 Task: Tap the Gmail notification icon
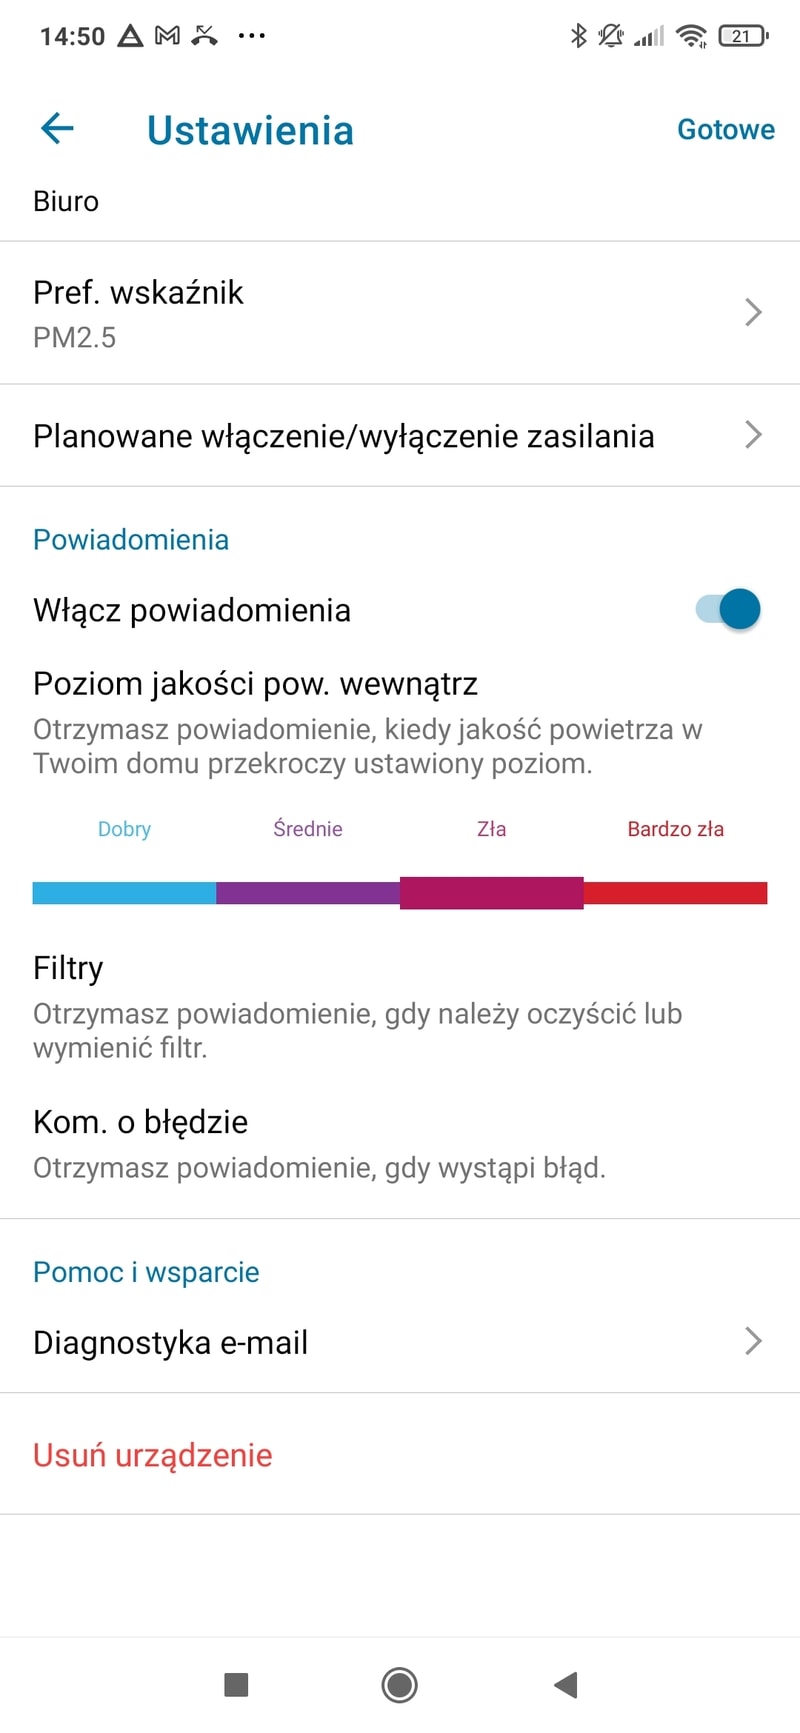click(x=168, y=36)
